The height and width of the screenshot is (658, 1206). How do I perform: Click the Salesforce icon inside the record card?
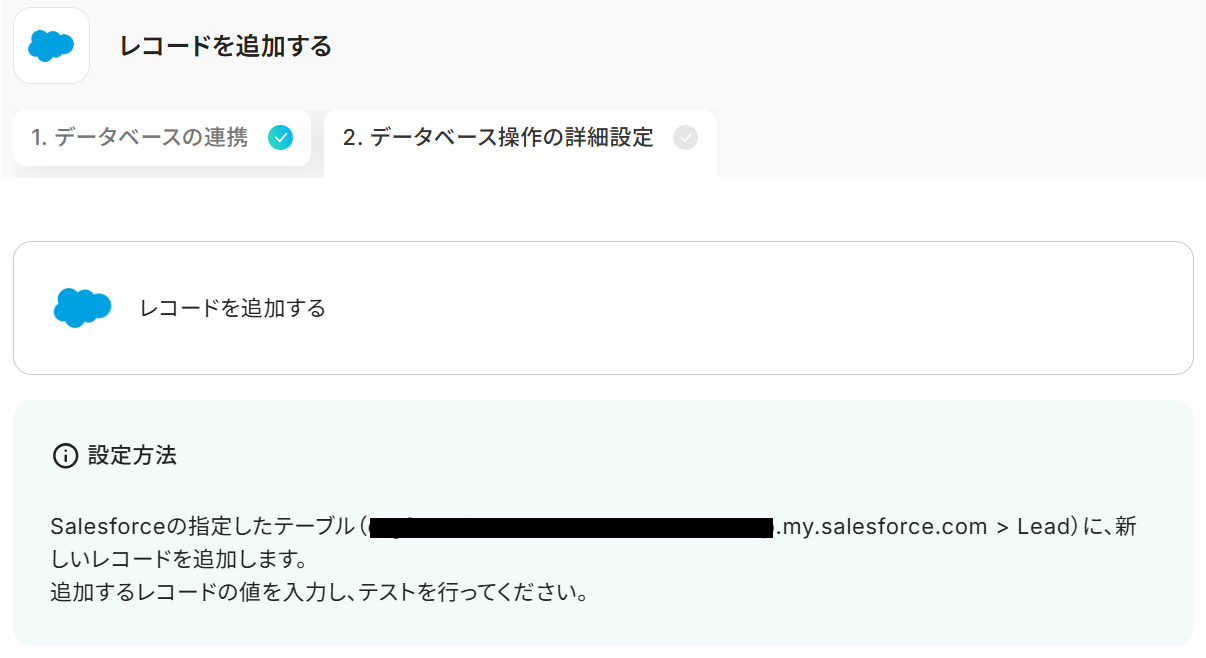click(x=82, y=308)
